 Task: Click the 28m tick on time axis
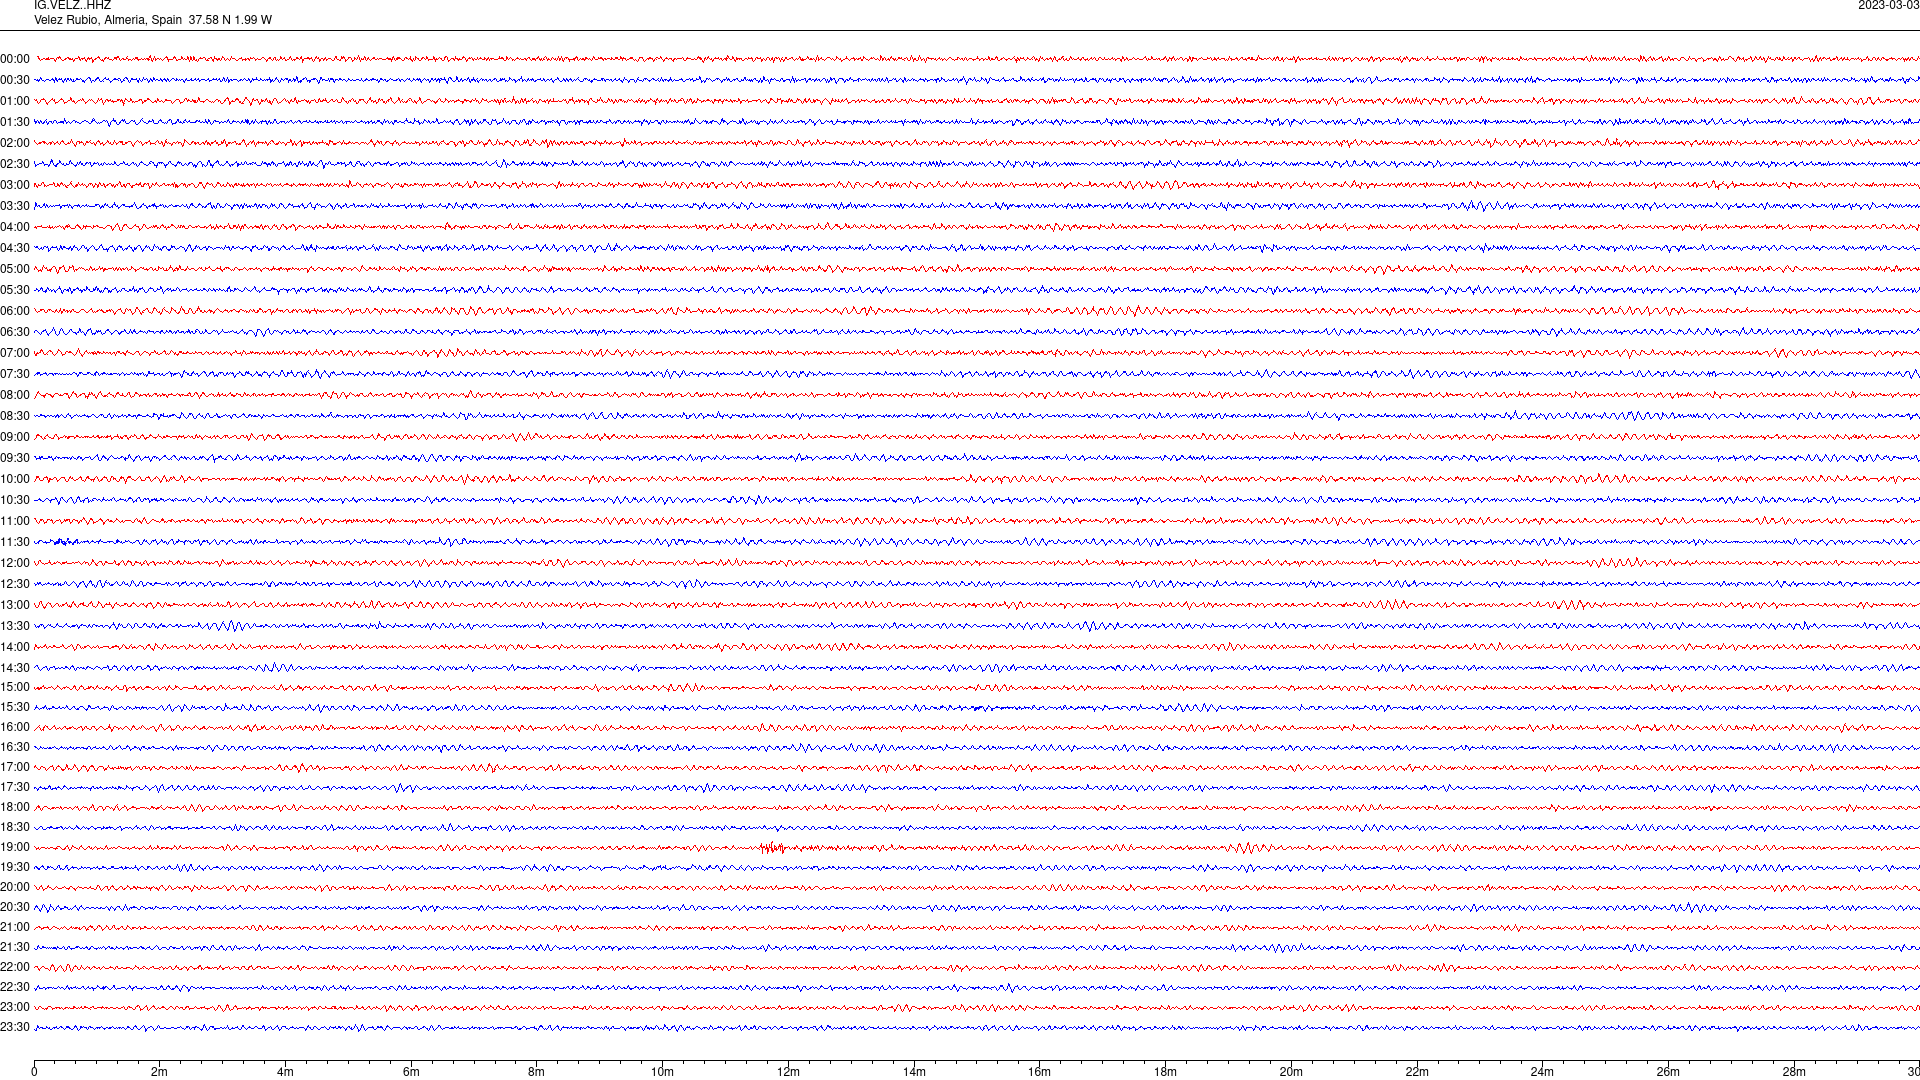pyautogui.click(x=1794, y=1072)
